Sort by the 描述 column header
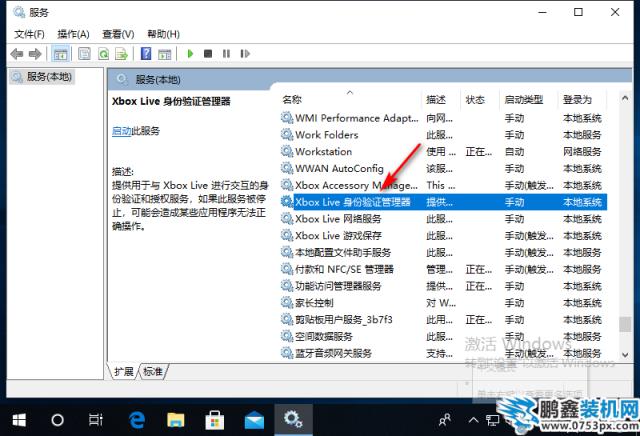 point(436,100)
